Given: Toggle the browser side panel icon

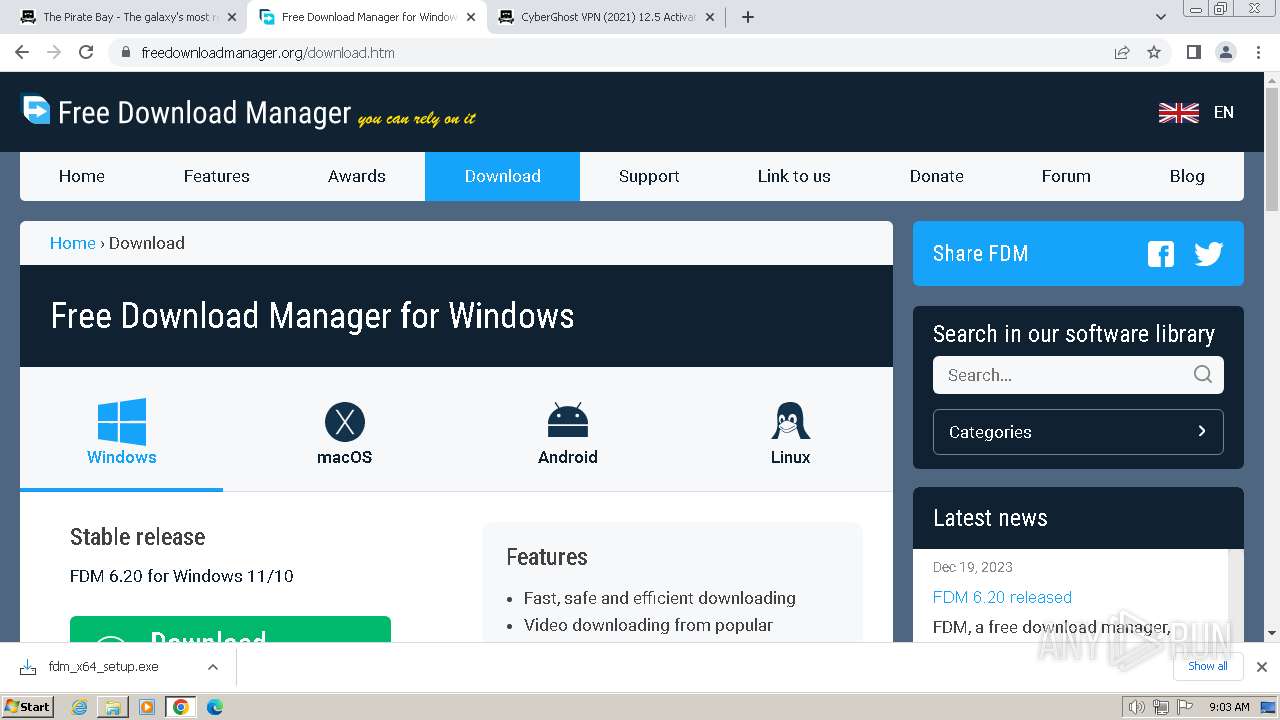Looking at the screenshot, I should click(1193, 52).
